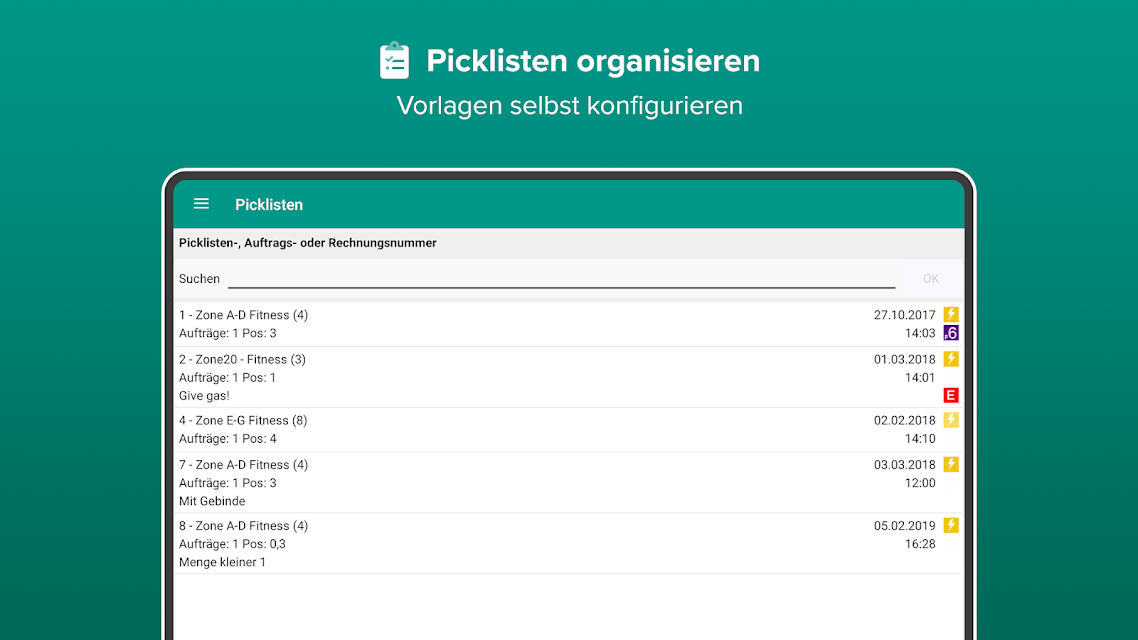The width and height of the screenshot is (1138, 640).
Task: Open picklist 1 - Zone A-D Fitness (4)
Action: (x=569, y=324)
